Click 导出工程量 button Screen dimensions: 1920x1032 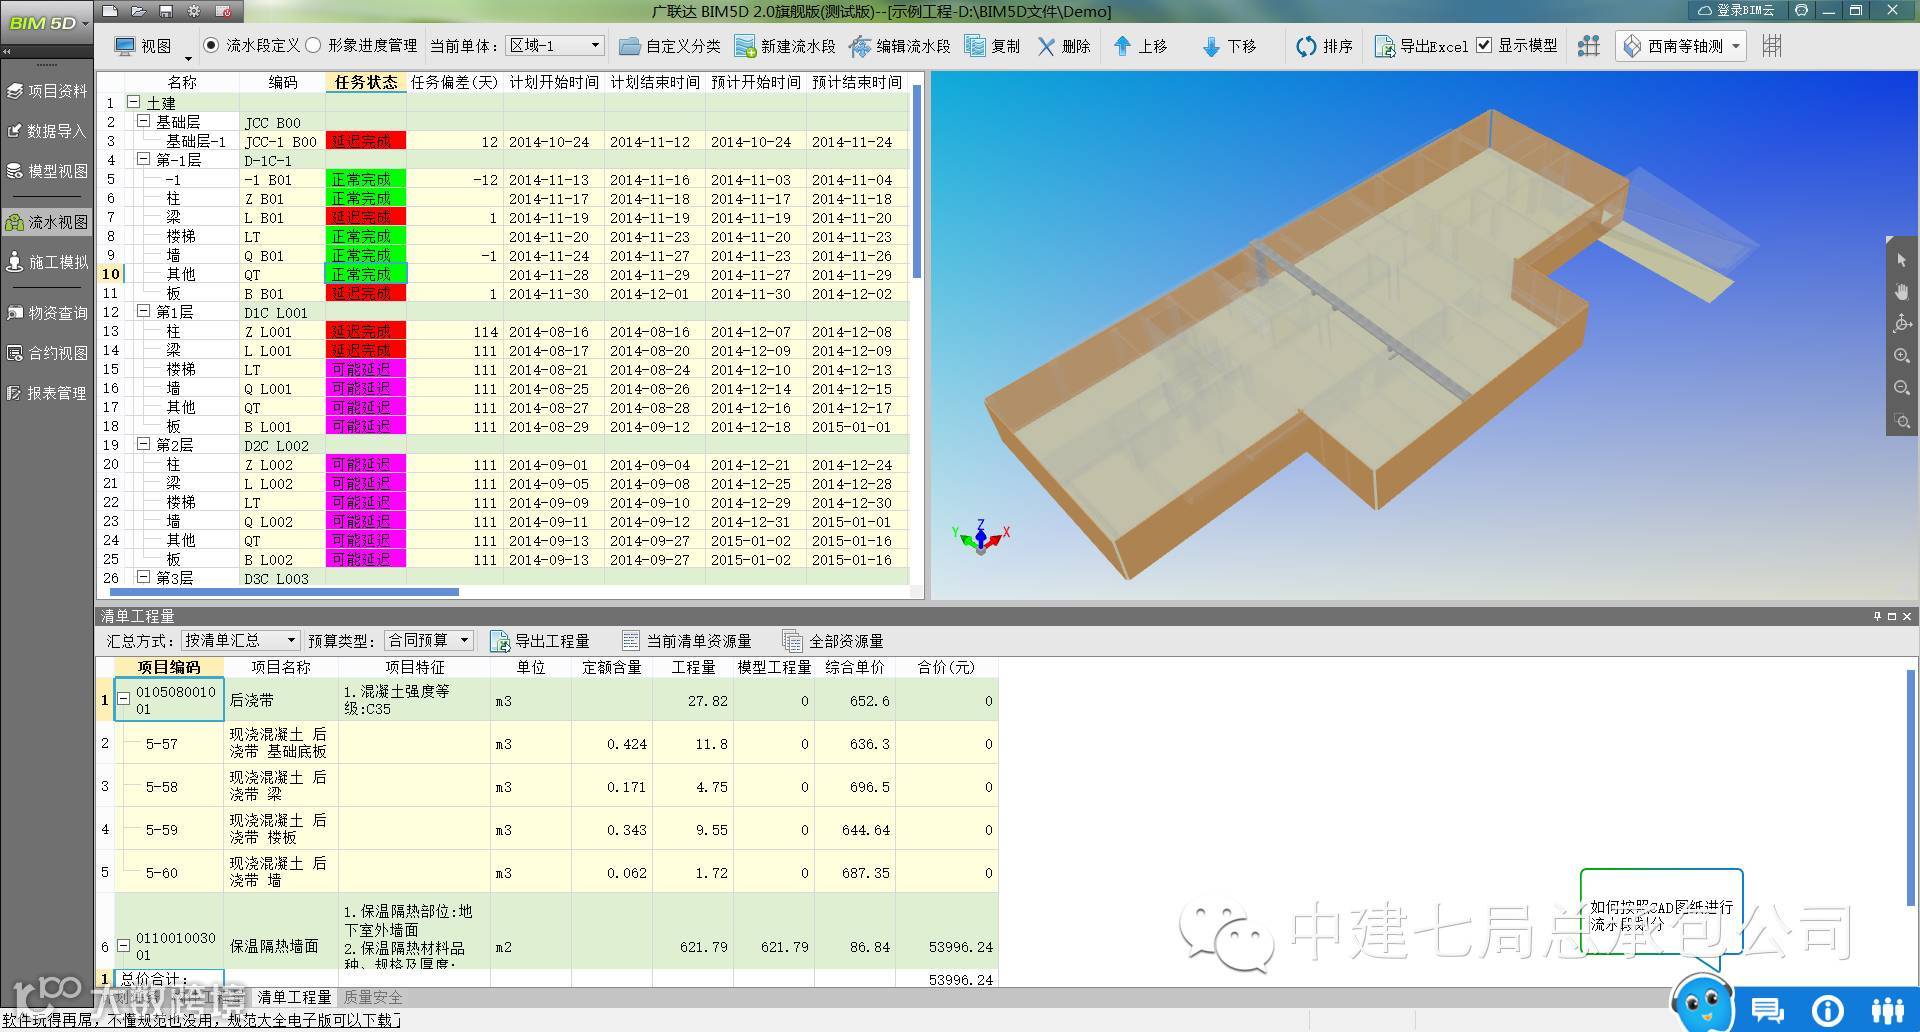[x=540, y=641]
